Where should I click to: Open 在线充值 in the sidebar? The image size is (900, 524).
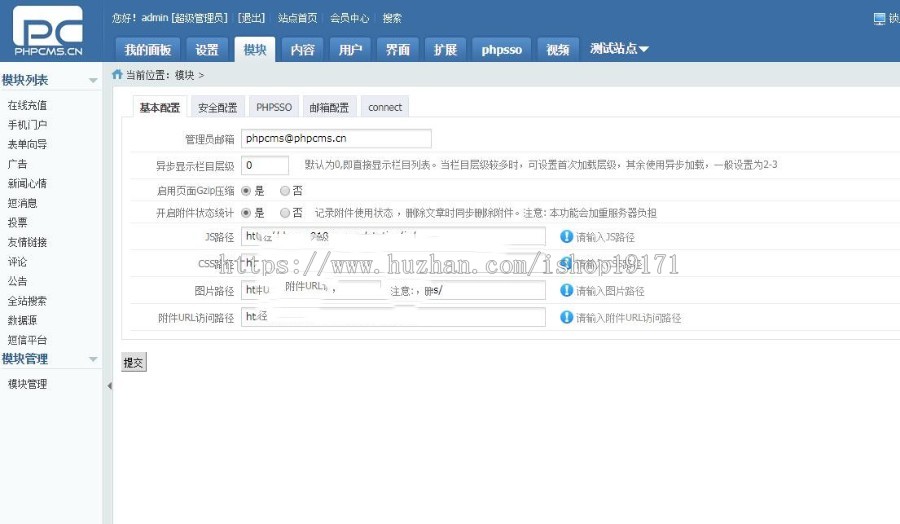pyautogui.click(x=27, y=105)
